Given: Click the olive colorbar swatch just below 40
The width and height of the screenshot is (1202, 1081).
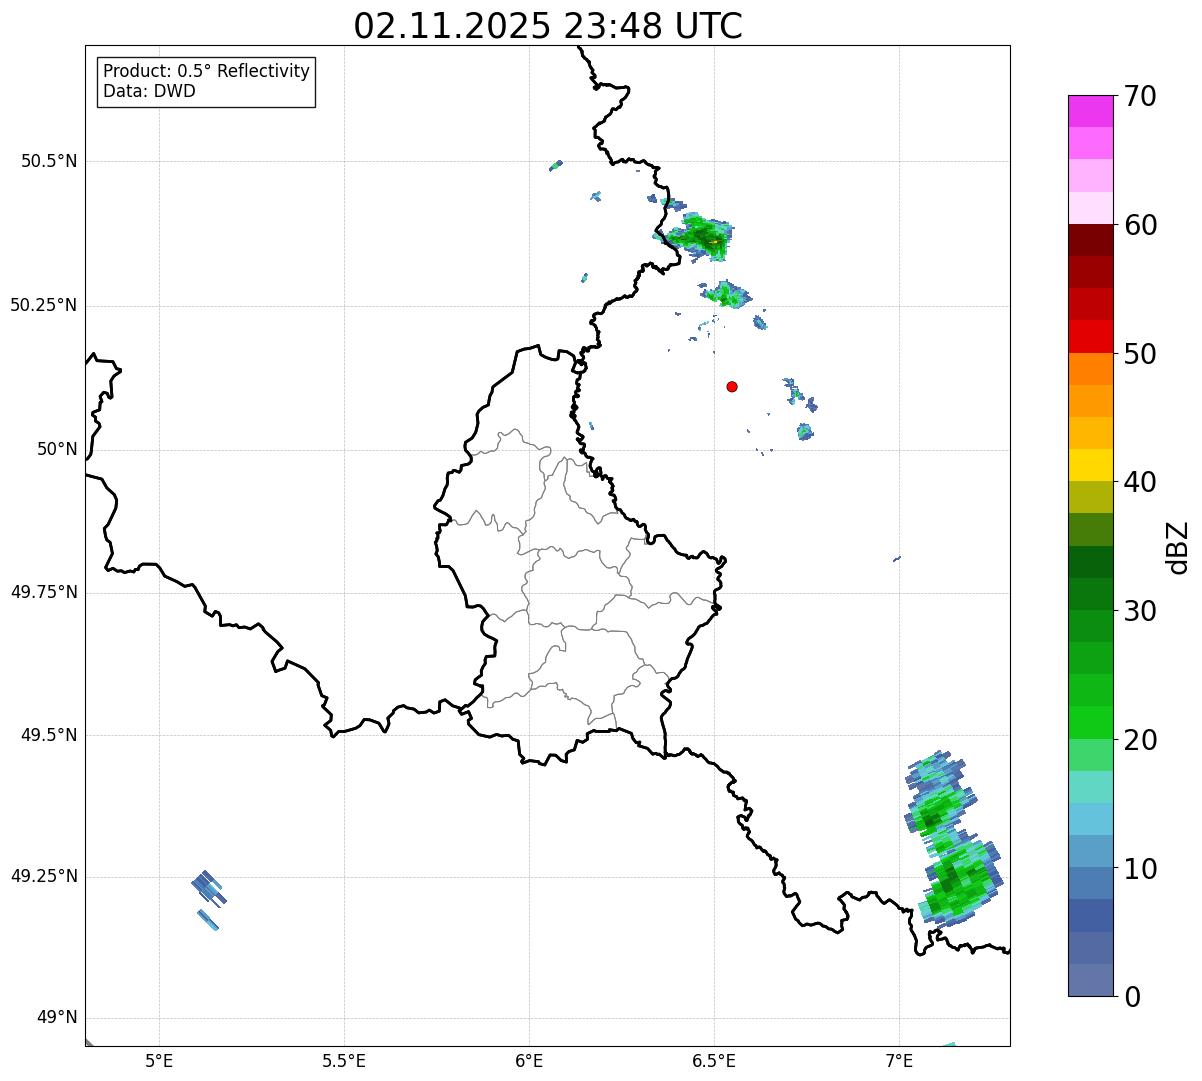Looking at the screenshot, I should pyautogui.click(x=1090, y=497).
